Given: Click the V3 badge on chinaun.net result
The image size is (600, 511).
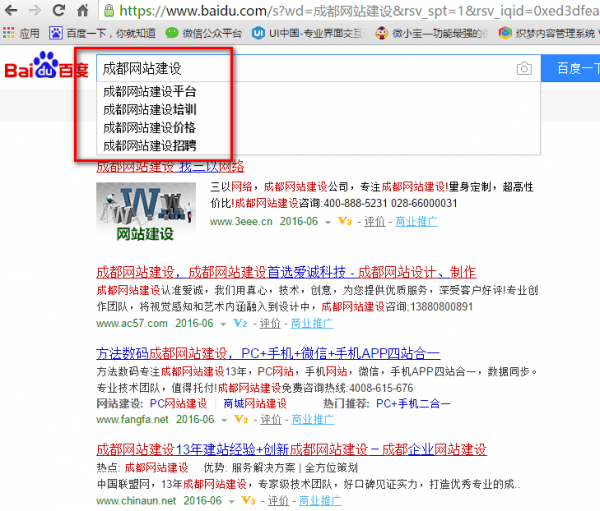Looking at the screenshot, I should coord(248,501).
